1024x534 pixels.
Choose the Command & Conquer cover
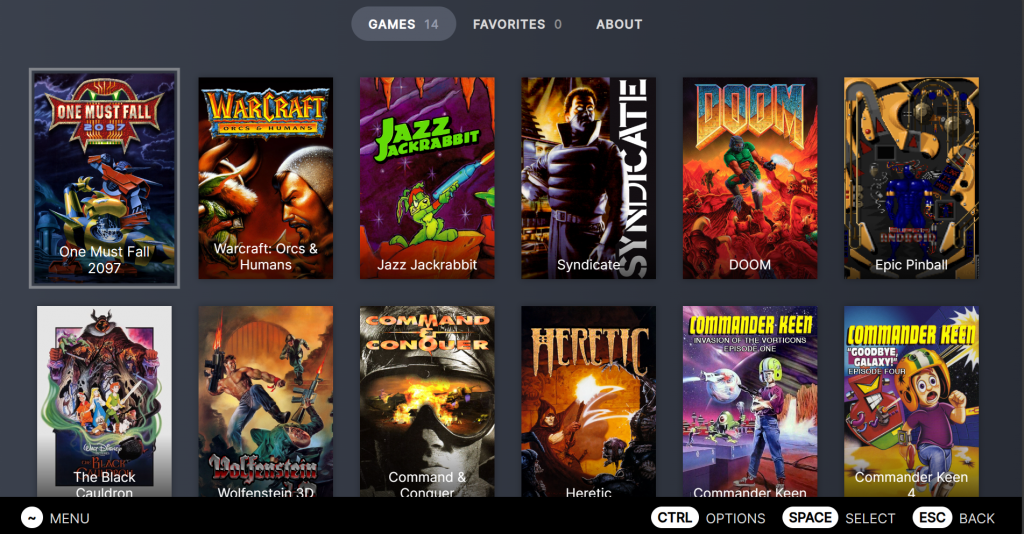click(x=427, y=401)
